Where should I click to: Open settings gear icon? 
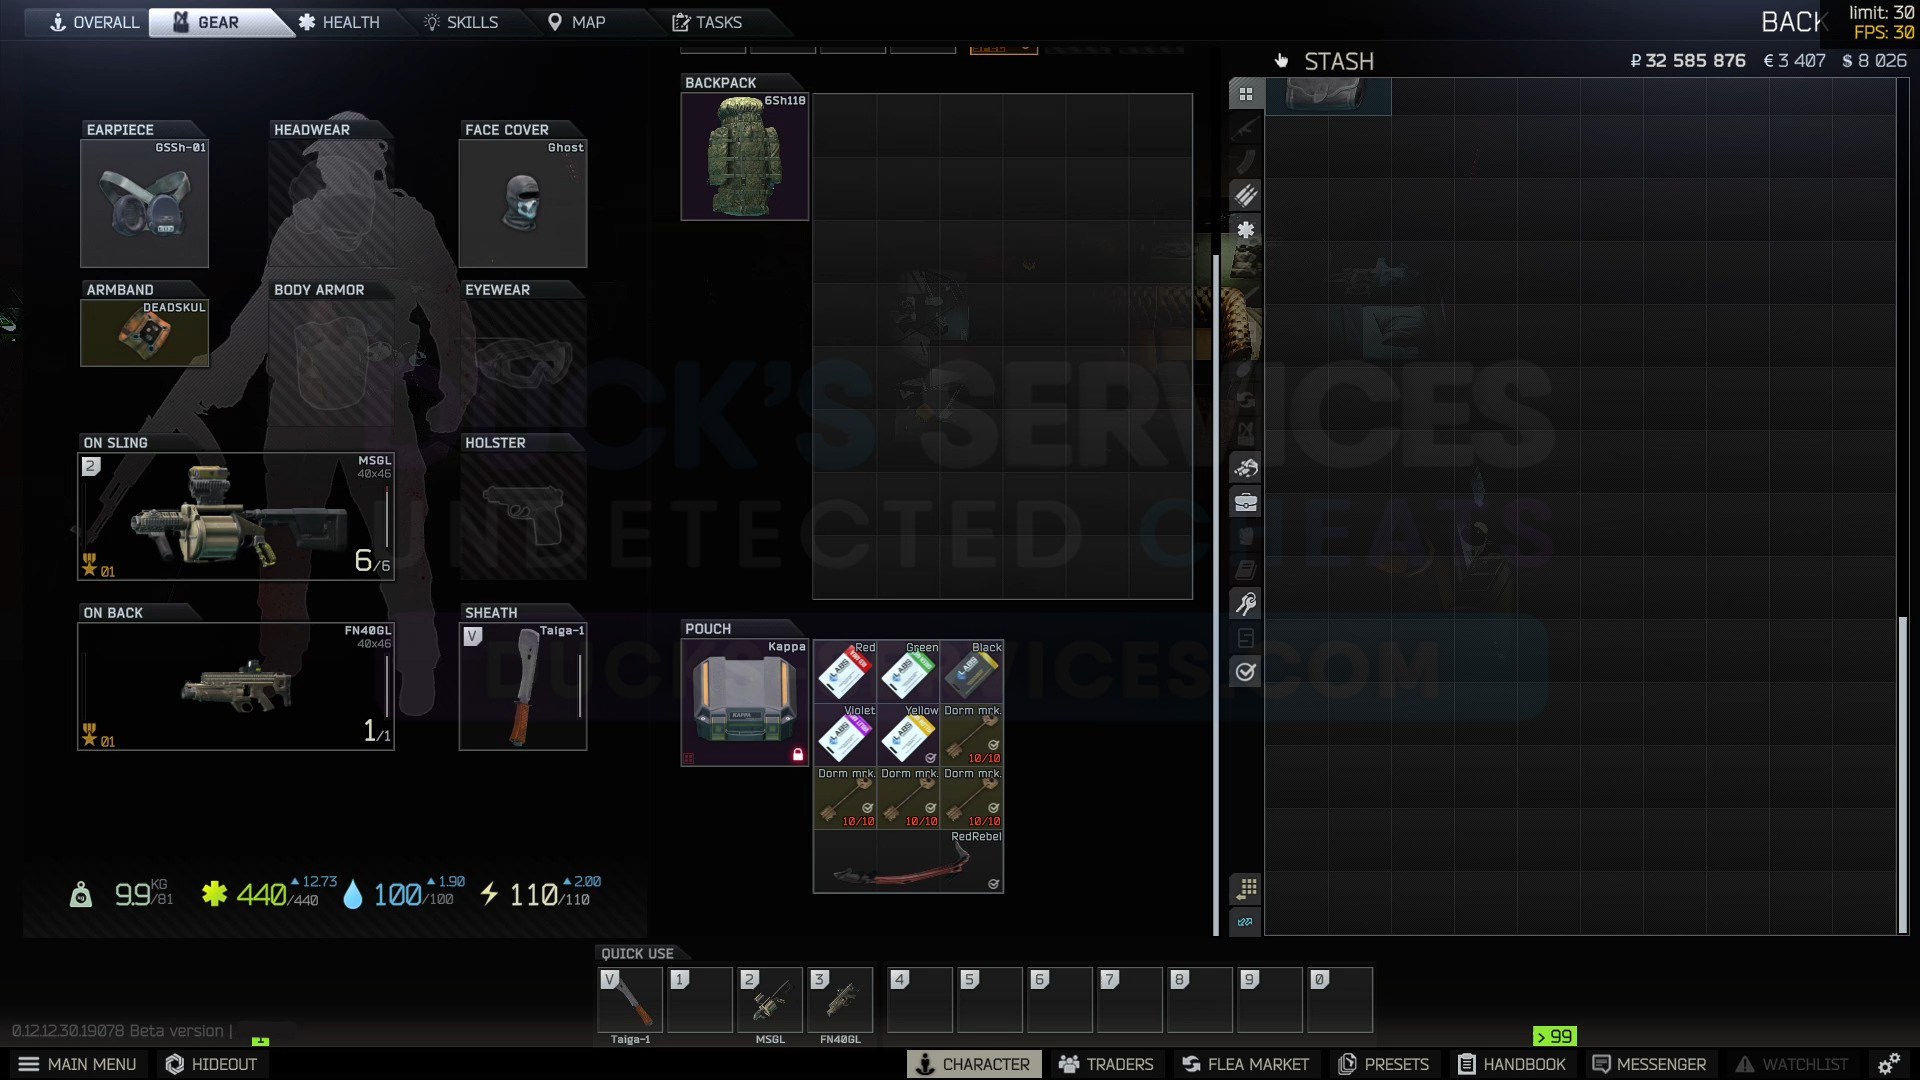tap(1889, 1064)
